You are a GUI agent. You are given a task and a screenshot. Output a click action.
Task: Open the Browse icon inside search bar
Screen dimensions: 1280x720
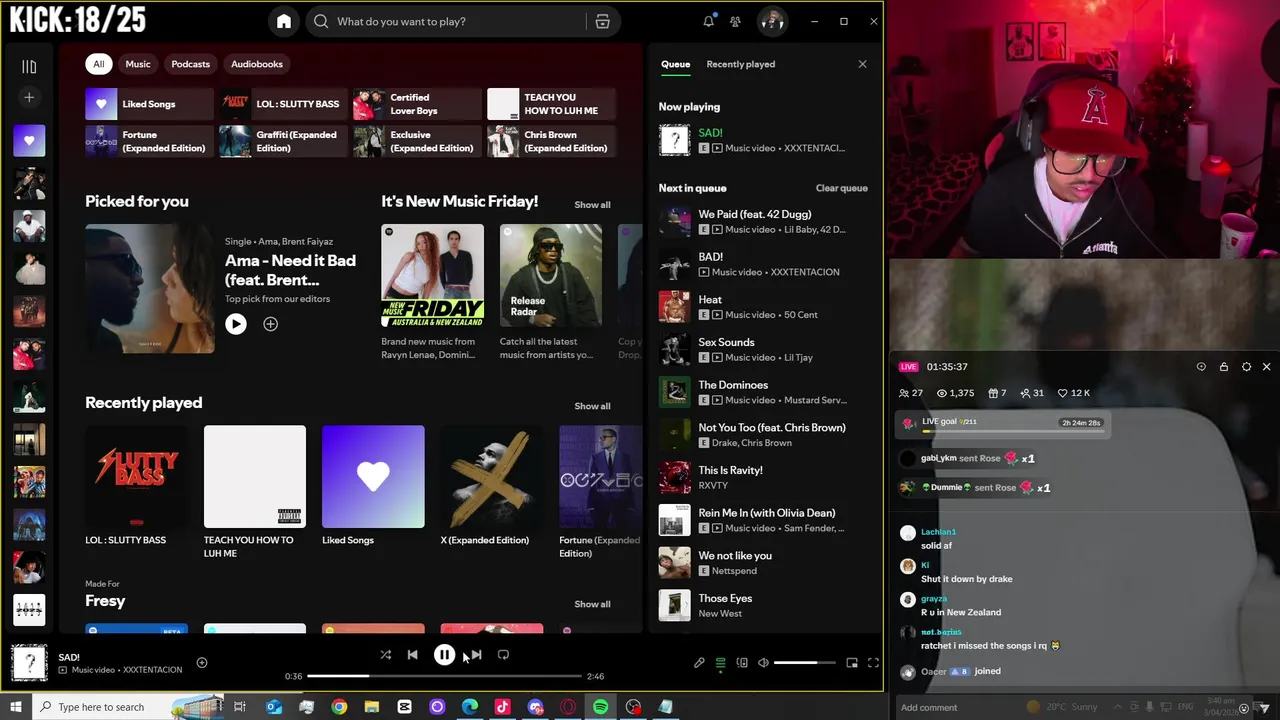(602, 21)
